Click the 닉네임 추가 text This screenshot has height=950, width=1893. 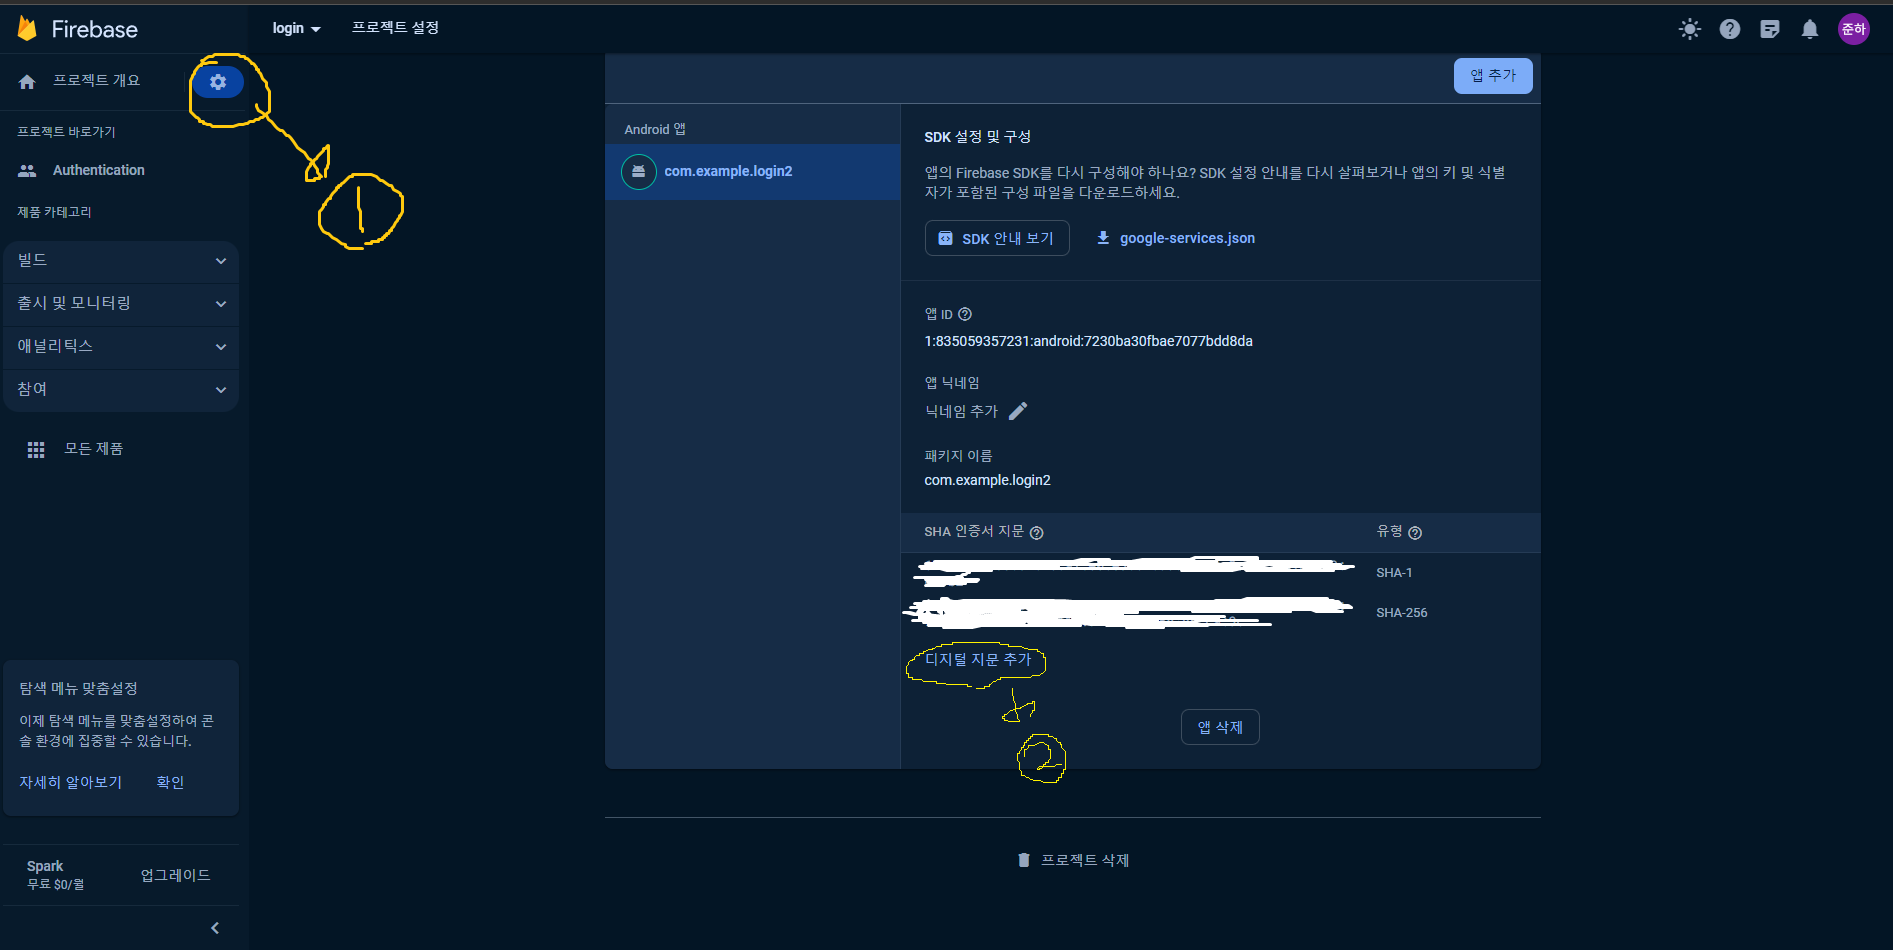(x=961, y=411)
